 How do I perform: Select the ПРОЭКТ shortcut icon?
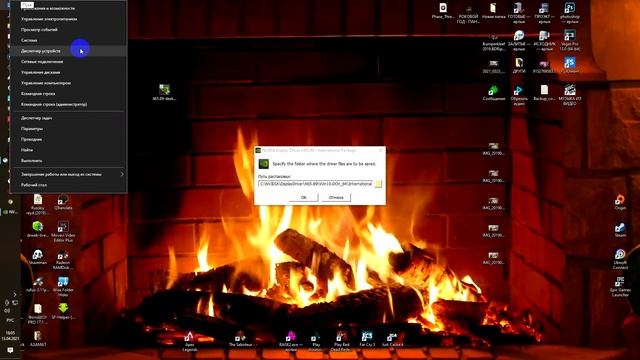[544, 13]
